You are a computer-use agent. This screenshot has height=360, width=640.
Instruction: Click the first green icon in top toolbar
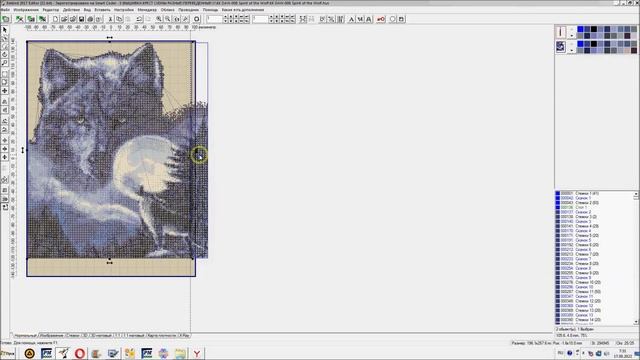tap(6, 19)
